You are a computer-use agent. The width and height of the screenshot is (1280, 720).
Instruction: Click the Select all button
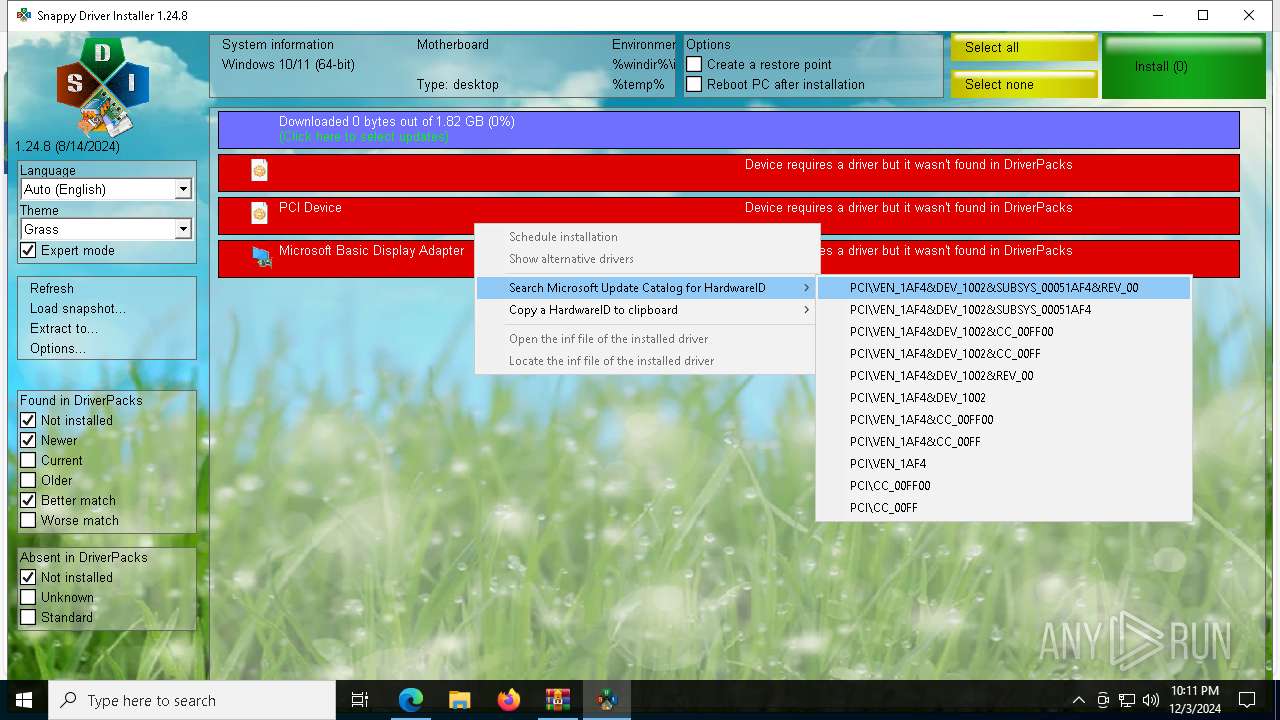pos(1024,47)
